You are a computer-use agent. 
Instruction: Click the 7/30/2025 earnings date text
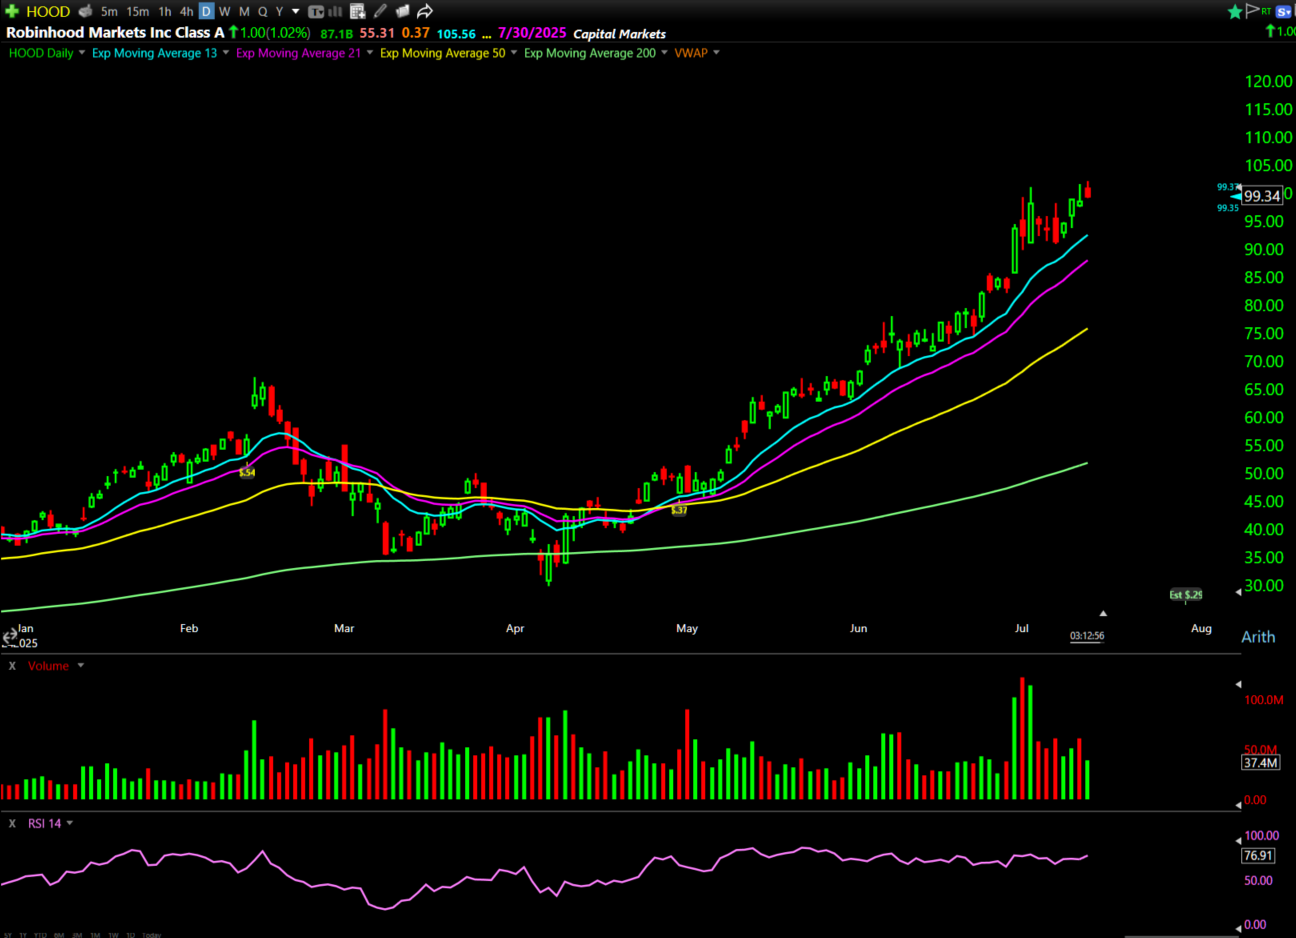pyautogui.click(x=531, y=33)
